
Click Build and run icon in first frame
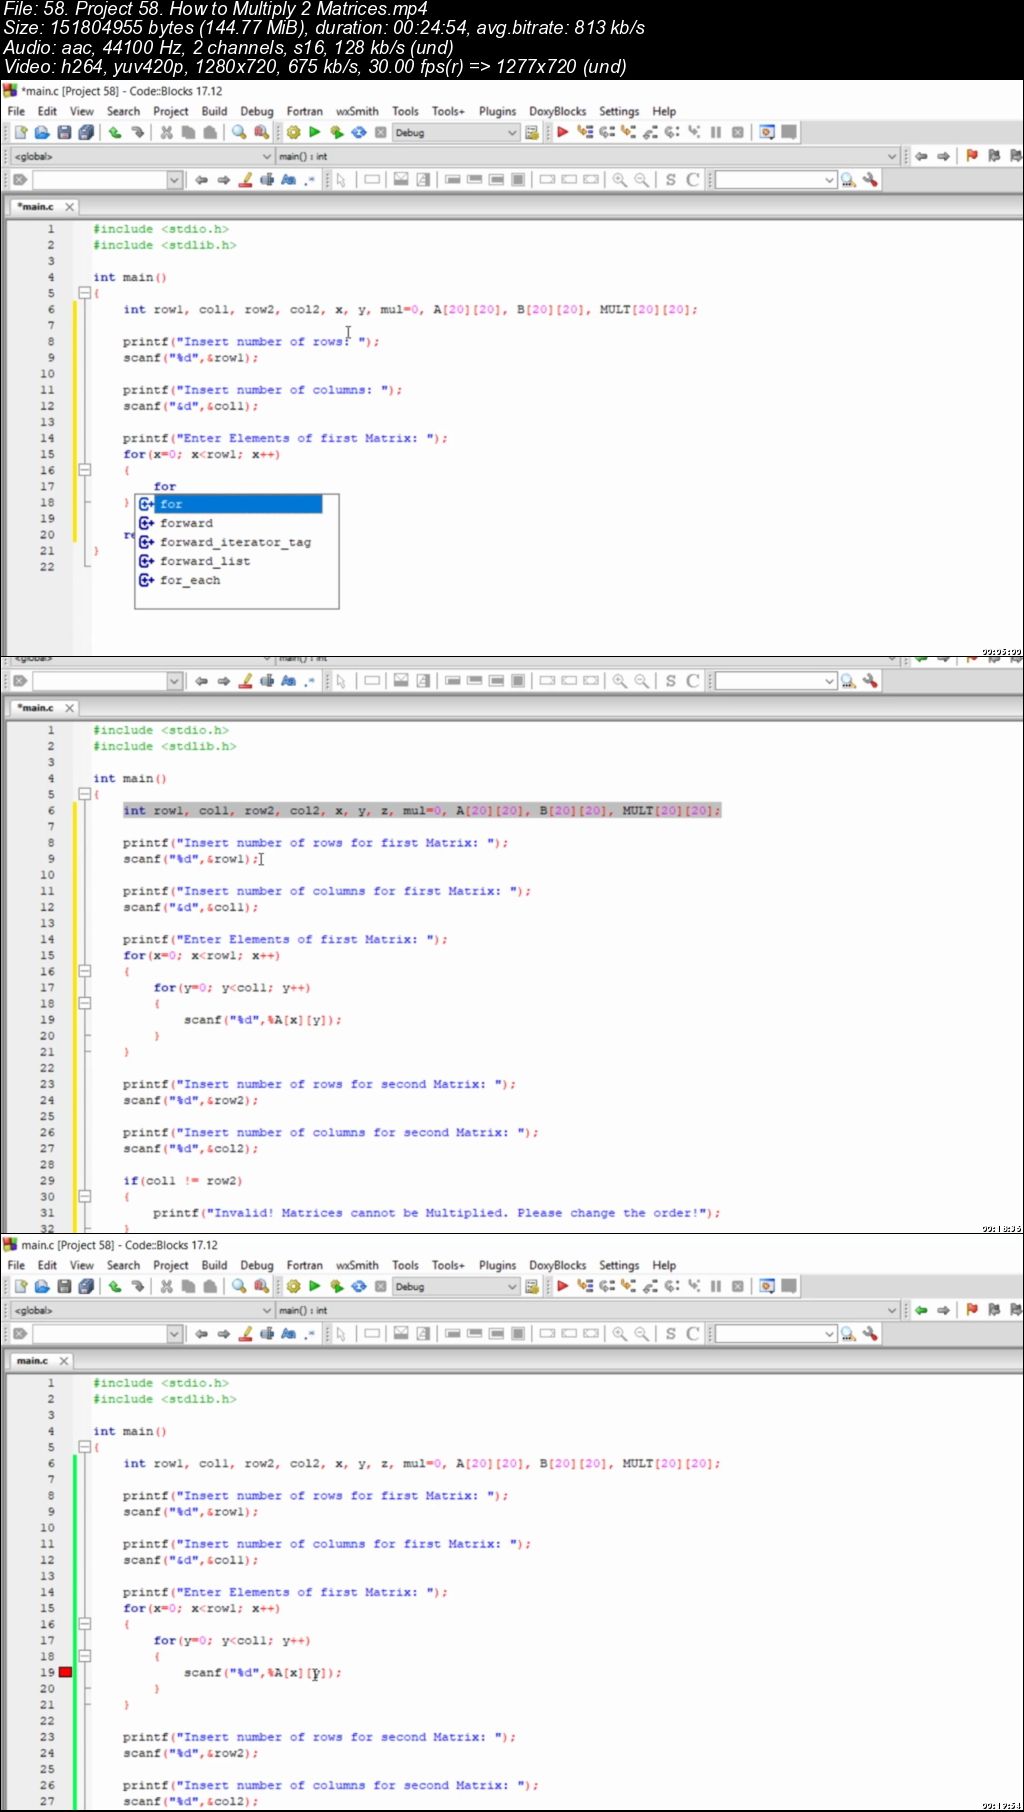[x=337, y=132]
